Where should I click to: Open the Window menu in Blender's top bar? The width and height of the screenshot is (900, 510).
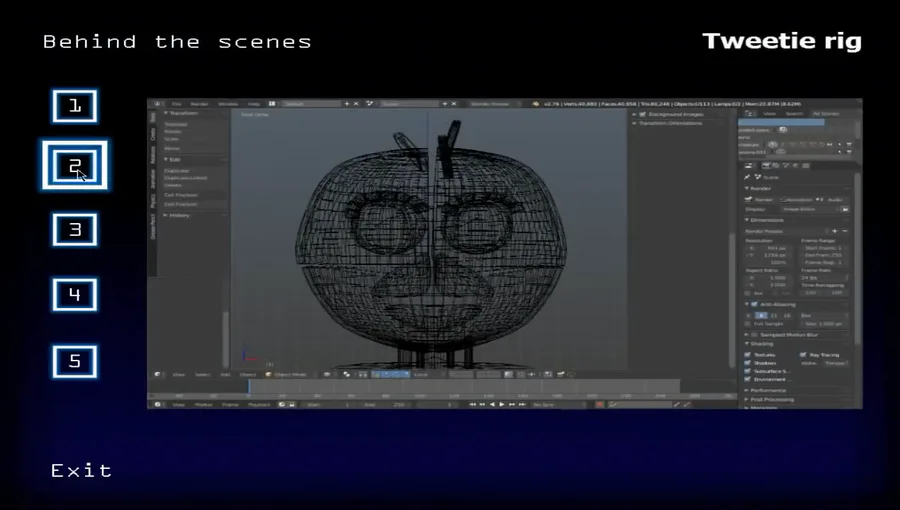(x=228, y=104)
